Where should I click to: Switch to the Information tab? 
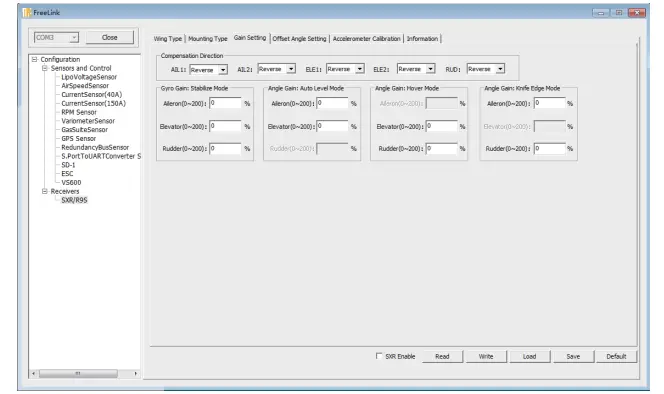click(x=422, y=39)
